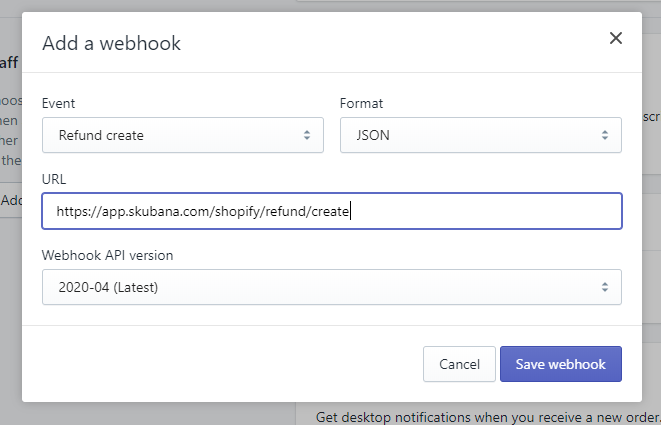The width and height of the screenshot is (661, 425).
Task: Click the "Webhook API version" label
Action: point(107,255)
